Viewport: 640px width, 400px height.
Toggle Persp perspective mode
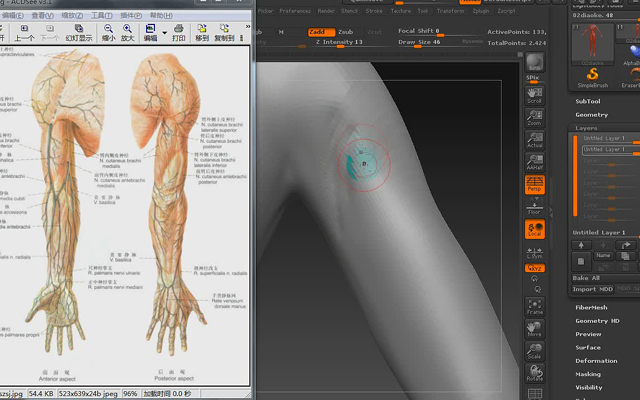534,184
